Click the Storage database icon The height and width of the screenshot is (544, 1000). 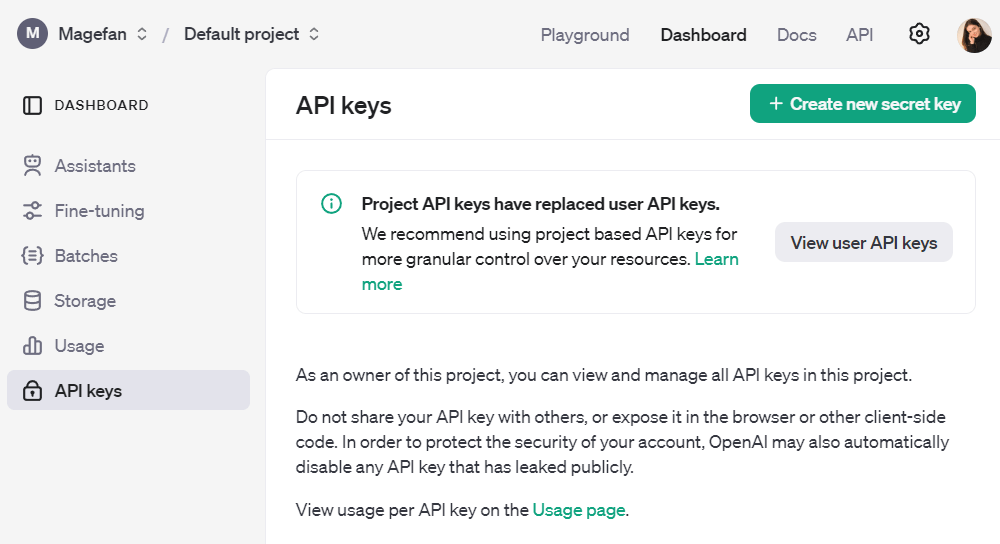click(x=32, y=300)
